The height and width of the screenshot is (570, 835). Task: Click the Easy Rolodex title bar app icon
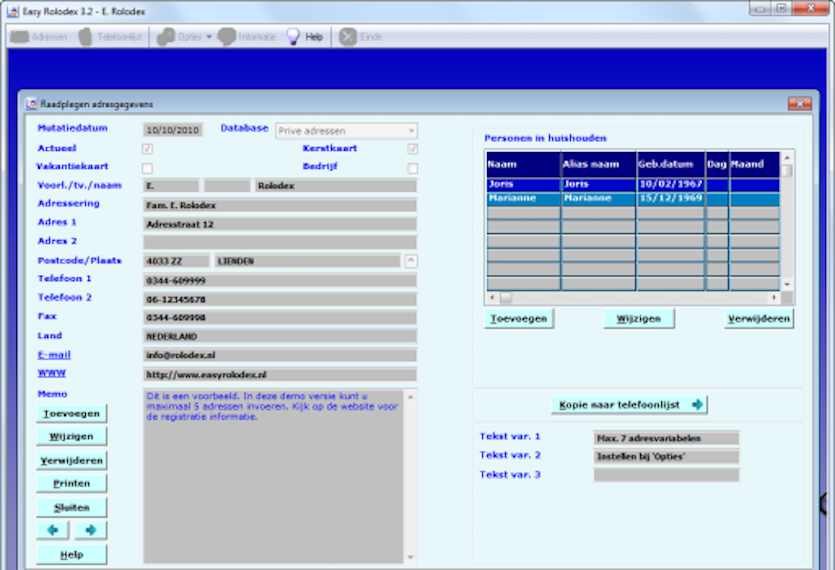pyautogui.click(x=13, y=11)
